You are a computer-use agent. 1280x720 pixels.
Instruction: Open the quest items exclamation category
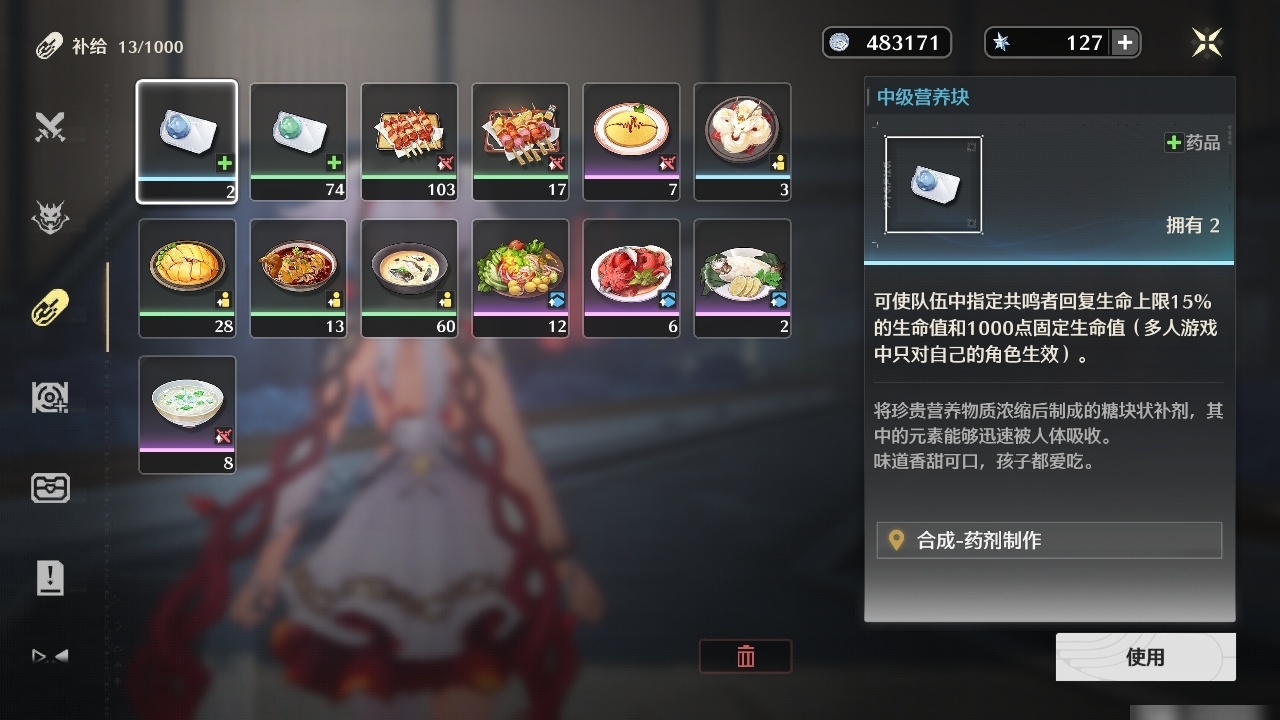50,577
